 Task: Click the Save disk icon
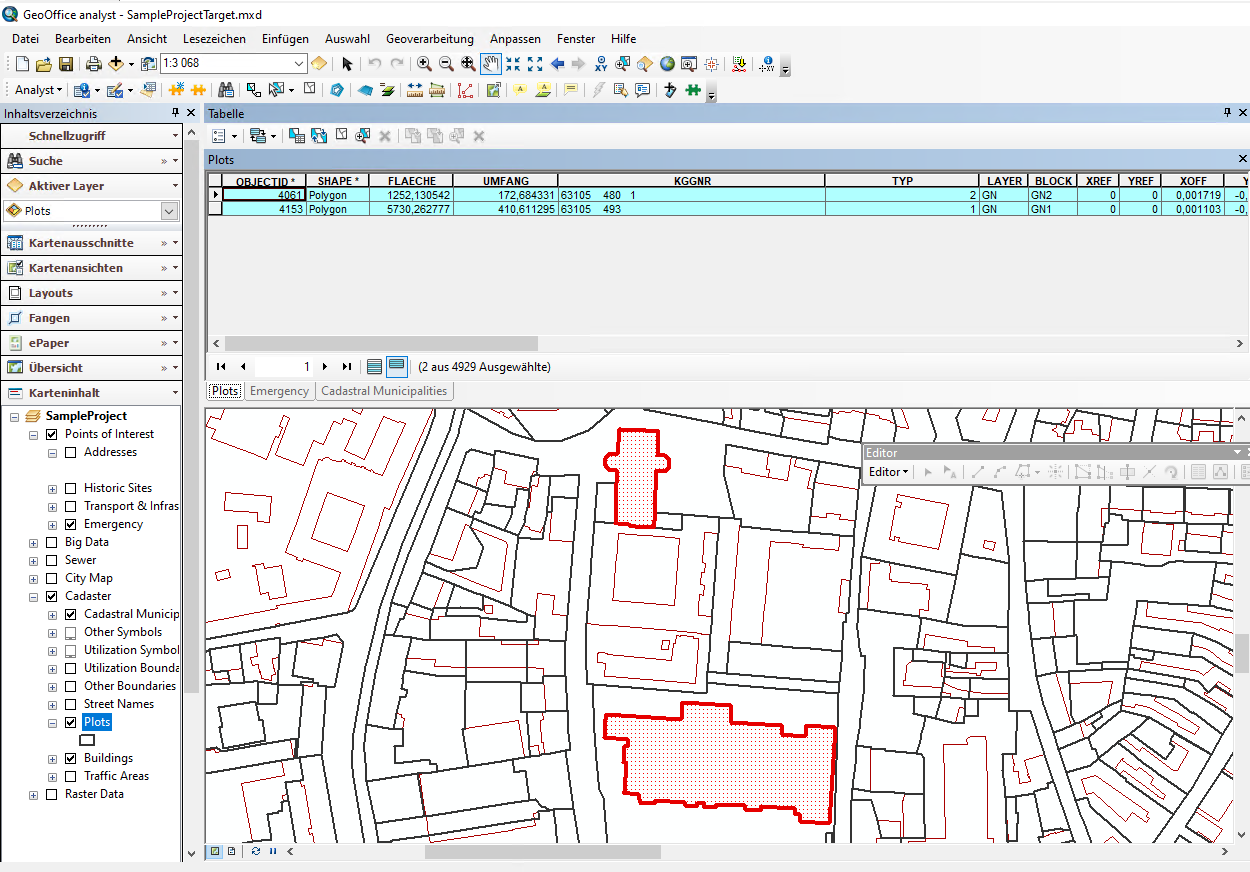tap(66, 64)
